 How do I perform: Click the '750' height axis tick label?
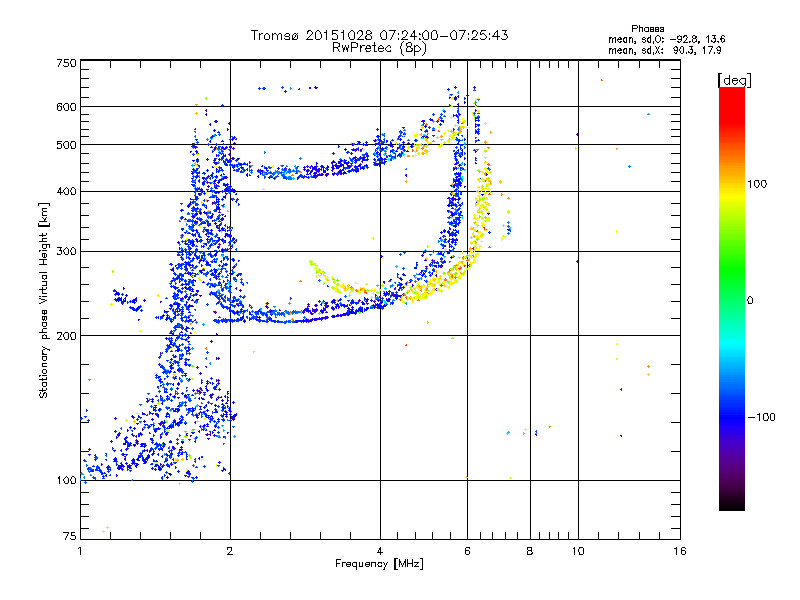(x=66, y=63)
